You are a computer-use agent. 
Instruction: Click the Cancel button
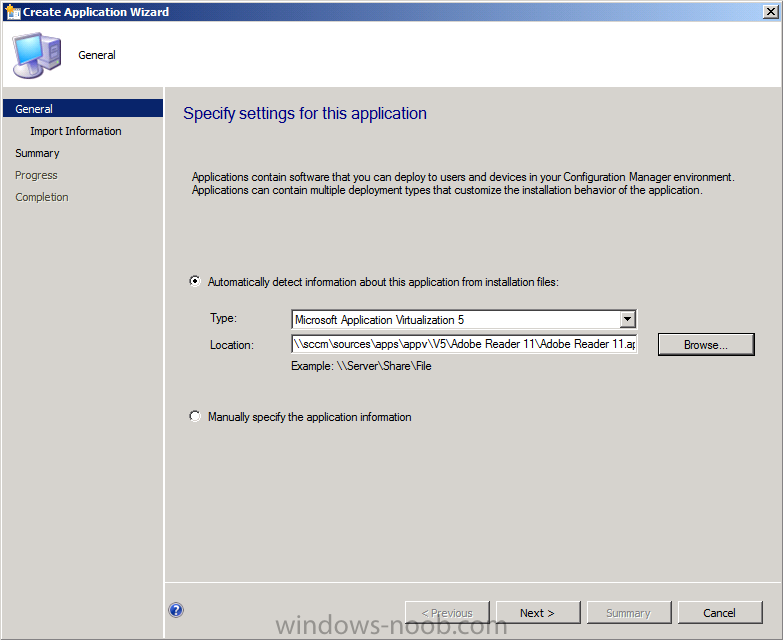pos(720,613)
